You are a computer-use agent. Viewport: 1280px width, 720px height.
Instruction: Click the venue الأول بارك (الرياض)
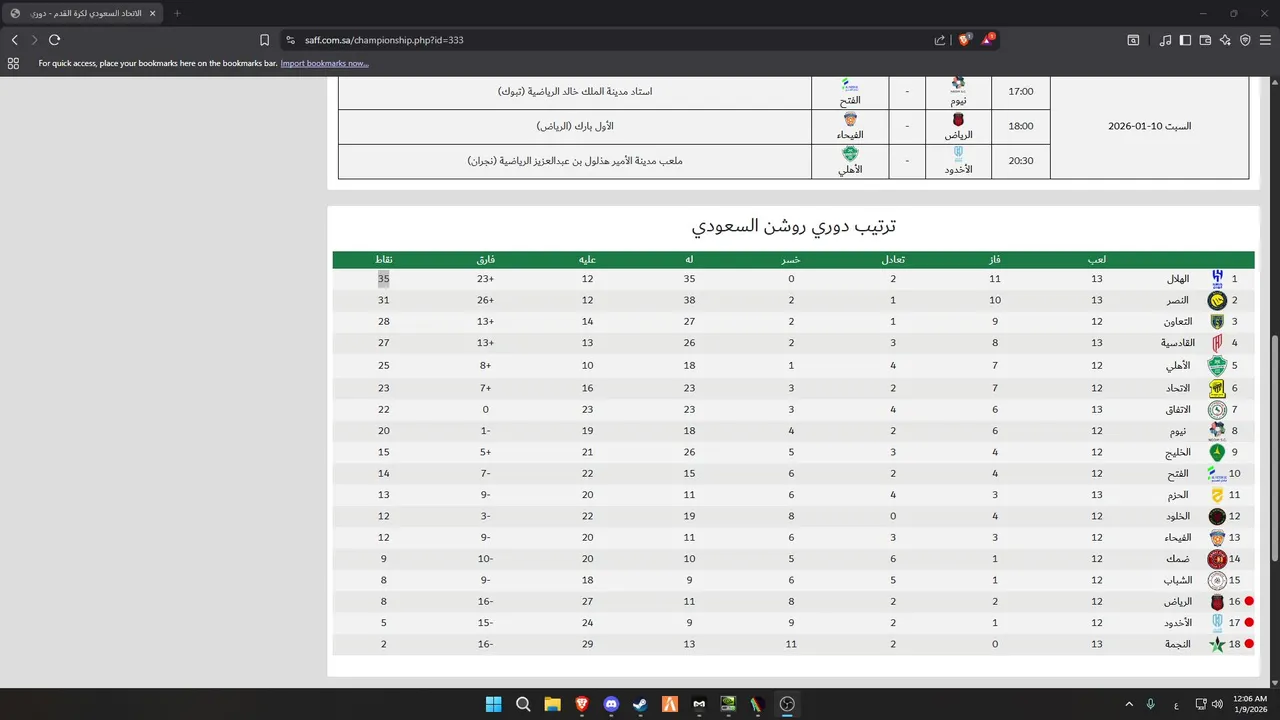click(x=575, y=127)
